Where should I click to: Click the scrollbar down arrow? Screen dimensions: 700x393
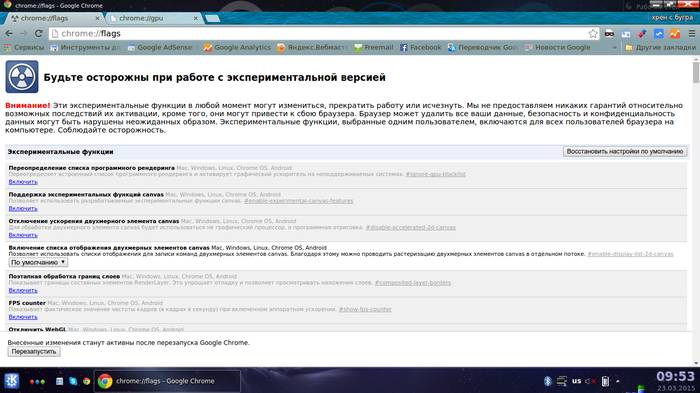point(696,364)
